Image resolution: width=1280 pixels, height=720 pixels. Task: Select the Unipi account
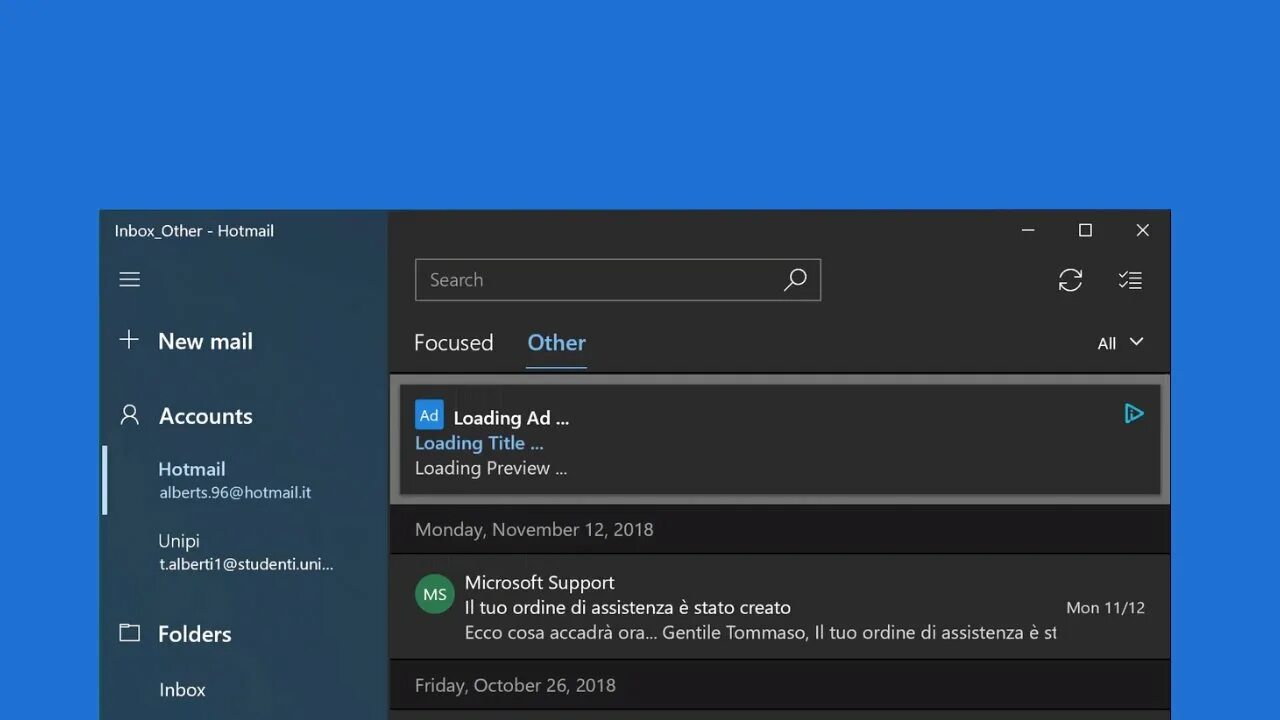(x=244, y=552)
